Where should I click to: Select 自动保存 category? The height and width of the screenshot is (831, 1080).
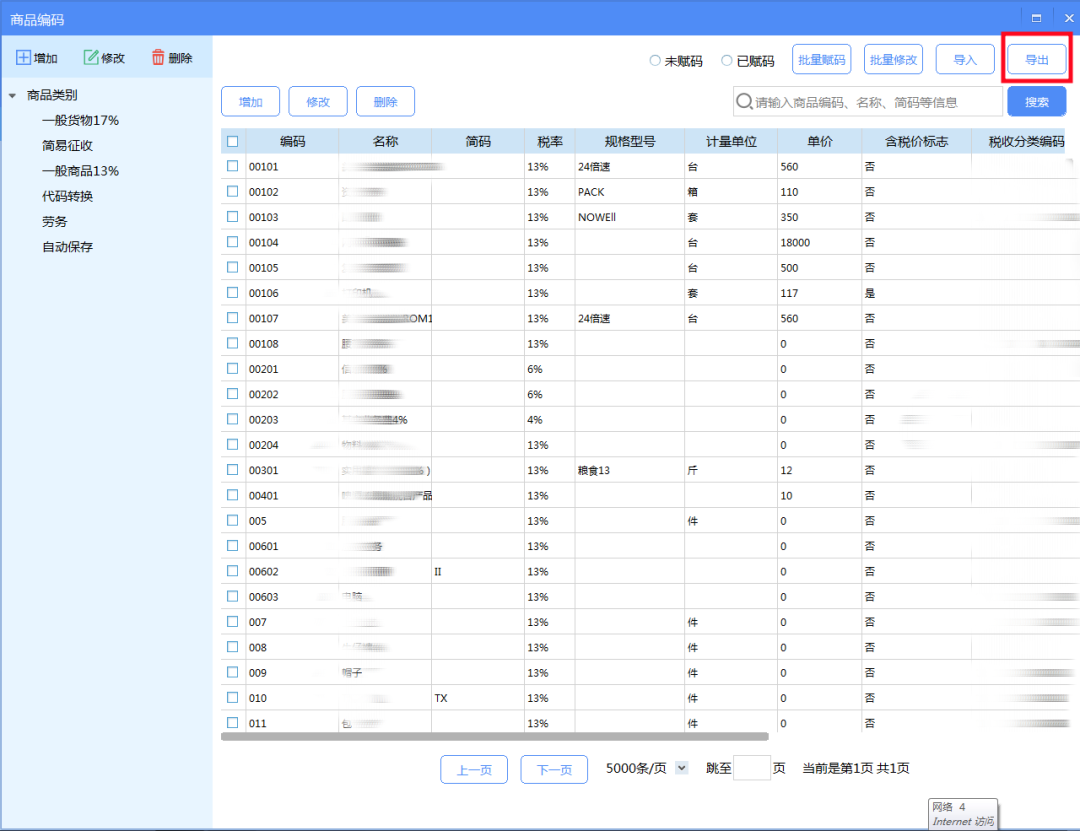click(x=68, y=247)
